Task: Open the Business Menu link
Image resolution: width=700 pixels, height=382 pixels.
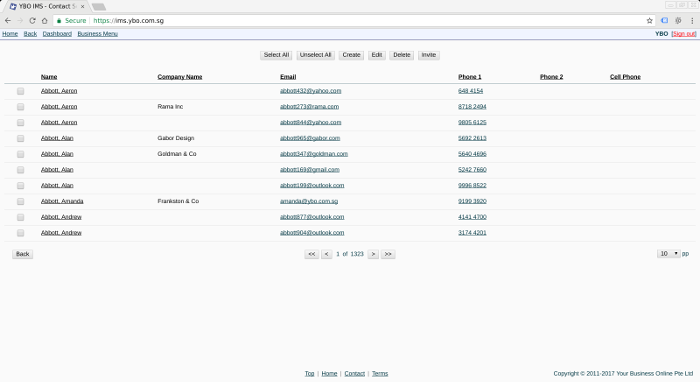Action: tap(98, 34)
